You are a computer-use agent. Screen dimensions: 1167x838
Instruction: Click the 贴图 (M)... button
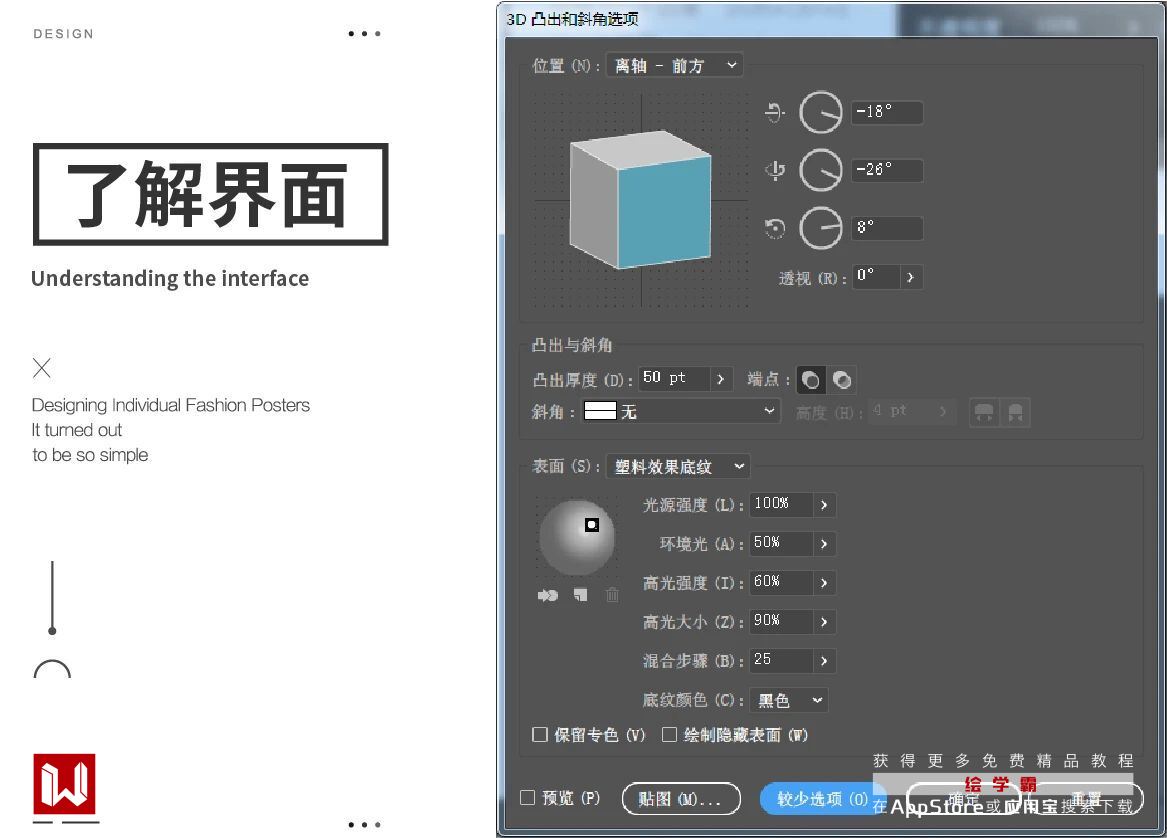681,799
